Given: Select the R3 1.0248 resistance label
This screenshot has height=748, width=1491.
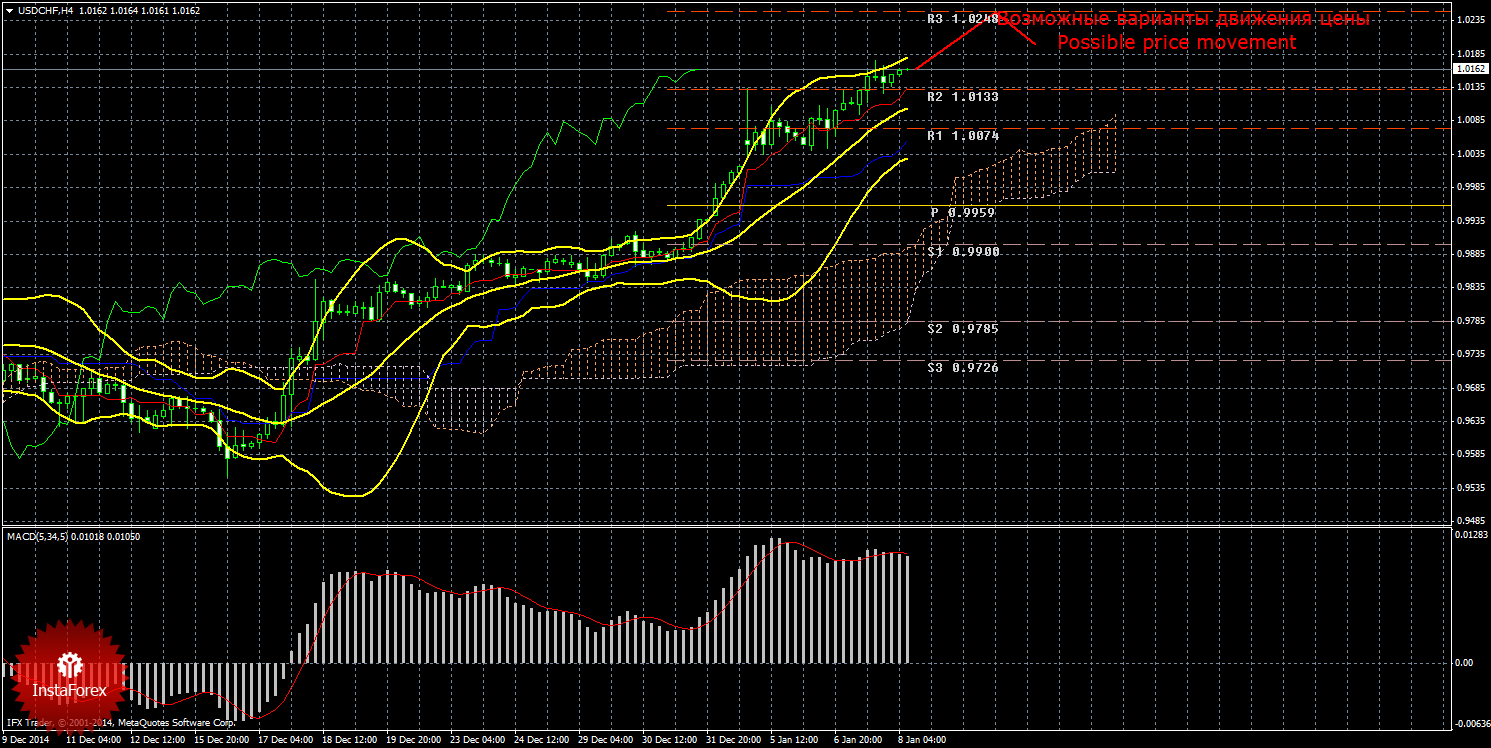Looking at the screenshot, I should click(x=962, y=19).
